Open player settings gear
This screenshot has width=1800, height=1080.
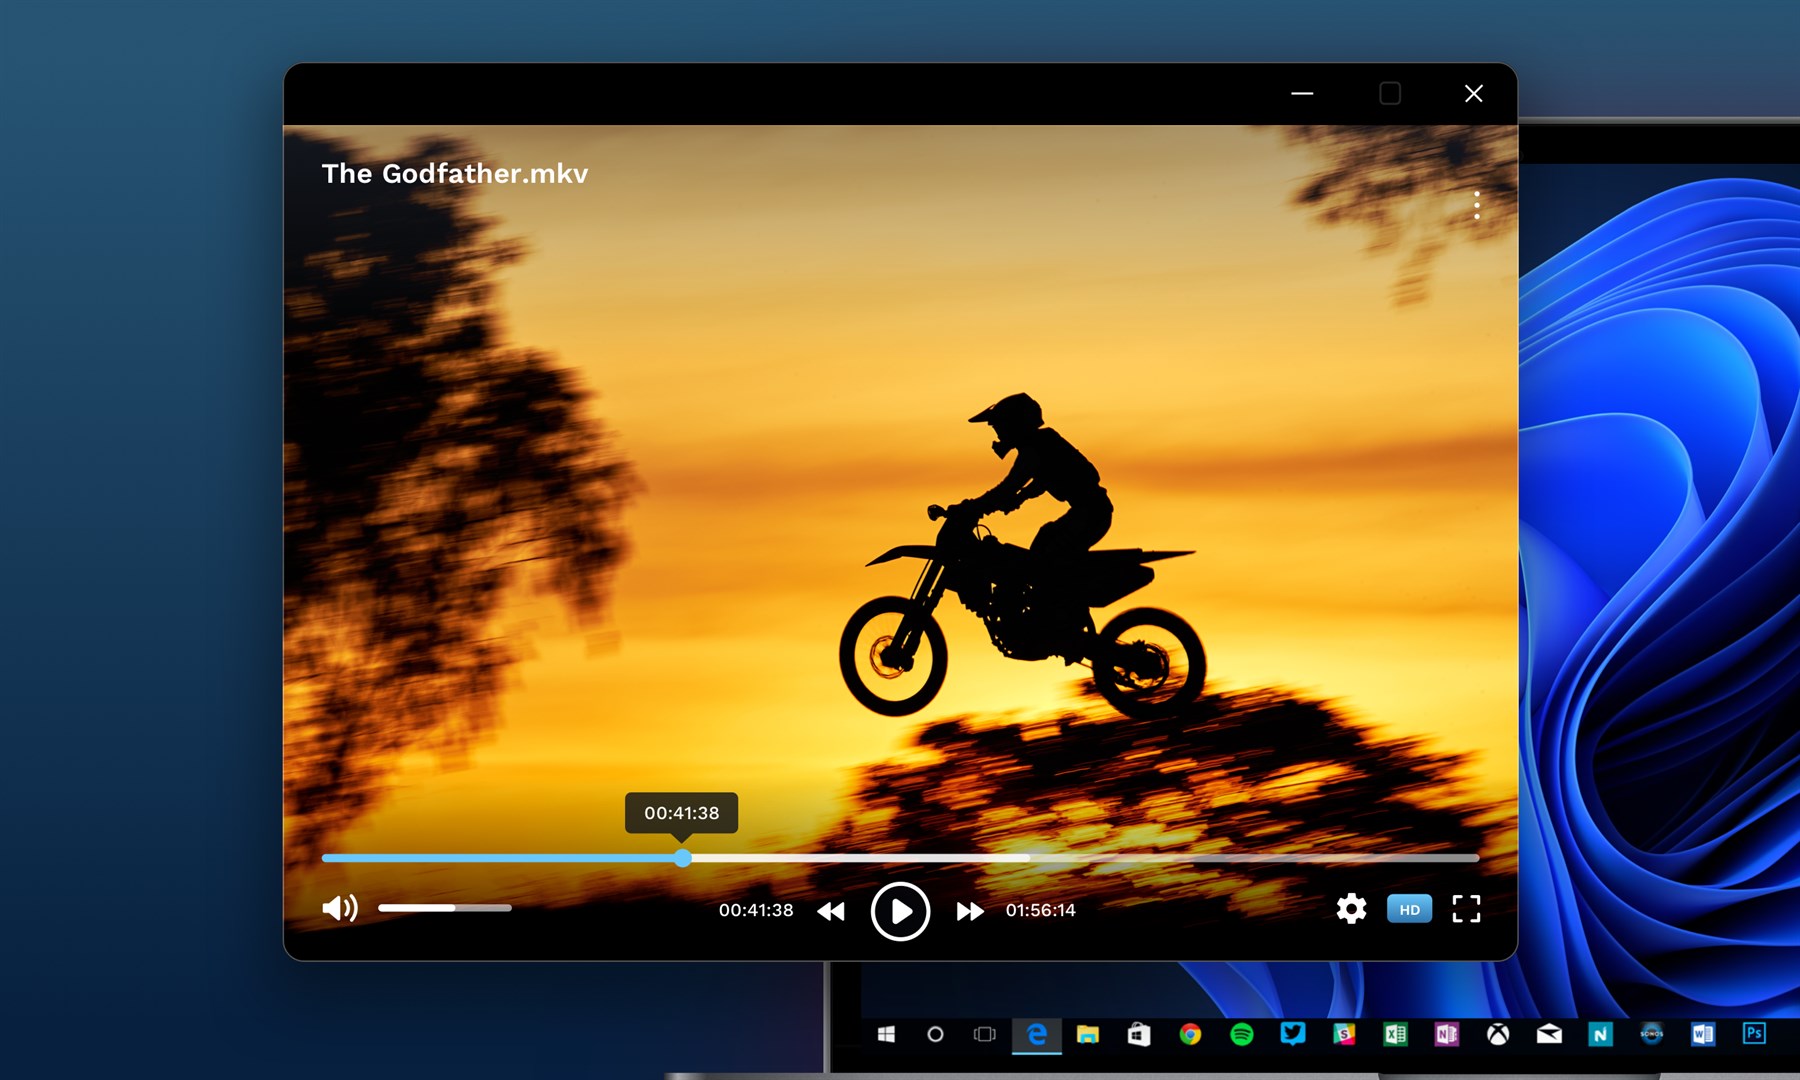click(1351, 909)
